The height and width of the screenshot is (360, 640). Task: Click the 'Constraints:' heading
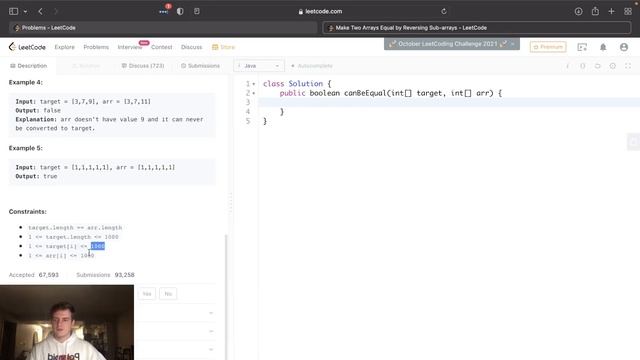coord(28,211)
